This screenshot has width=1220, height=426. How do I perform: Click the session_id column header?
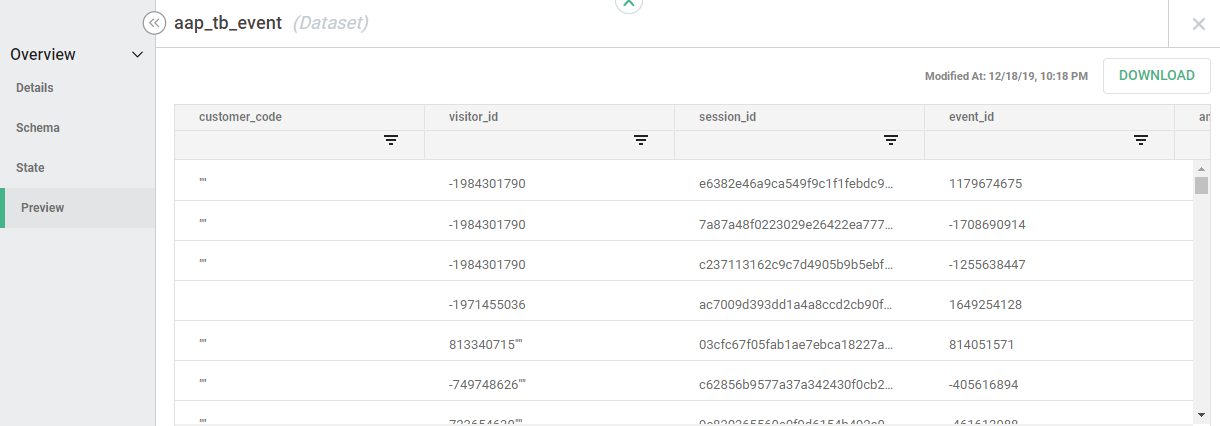tap(727, 117)
